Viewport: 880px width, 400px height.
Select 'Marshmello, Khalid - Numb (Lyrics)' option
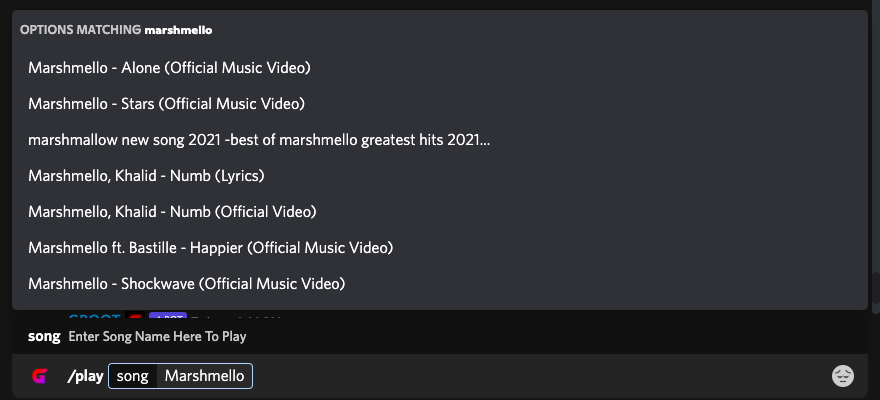tap(146, 176)
